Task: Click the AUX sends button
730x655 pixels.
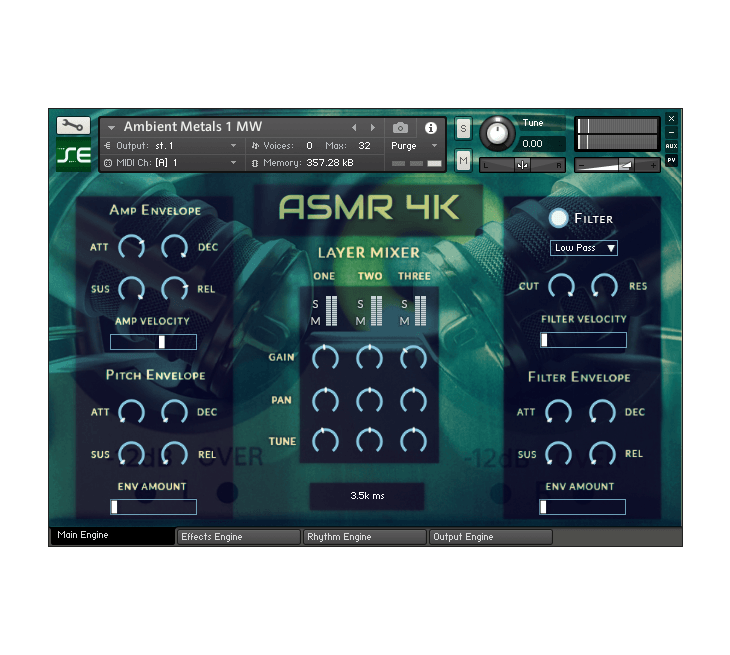Action: pos(671,146)
